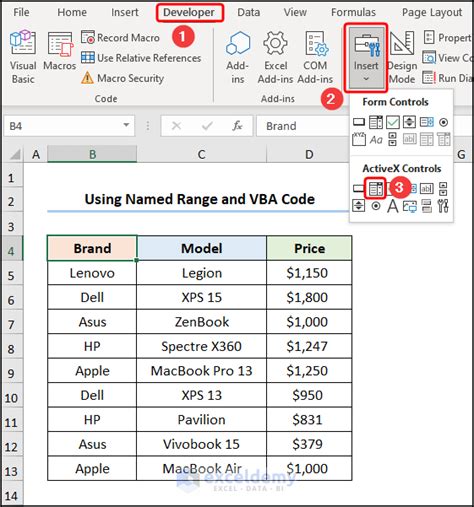This screenshot has width=474, height=507.
Task: Select all cells with corner triangle
Action: click(14, 154)
